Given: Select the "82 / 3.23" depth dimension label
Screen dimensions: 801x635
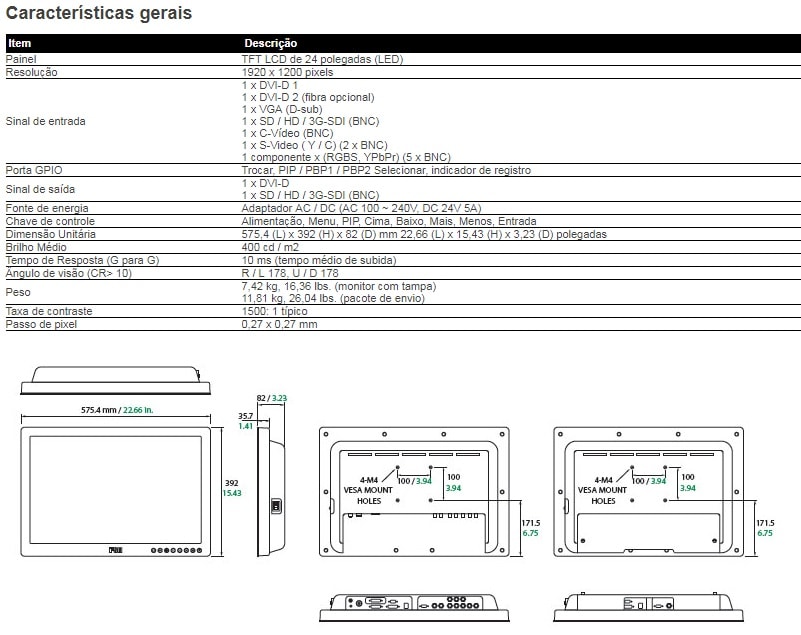Looking at the screenshot, I should (x=271, y=398).
